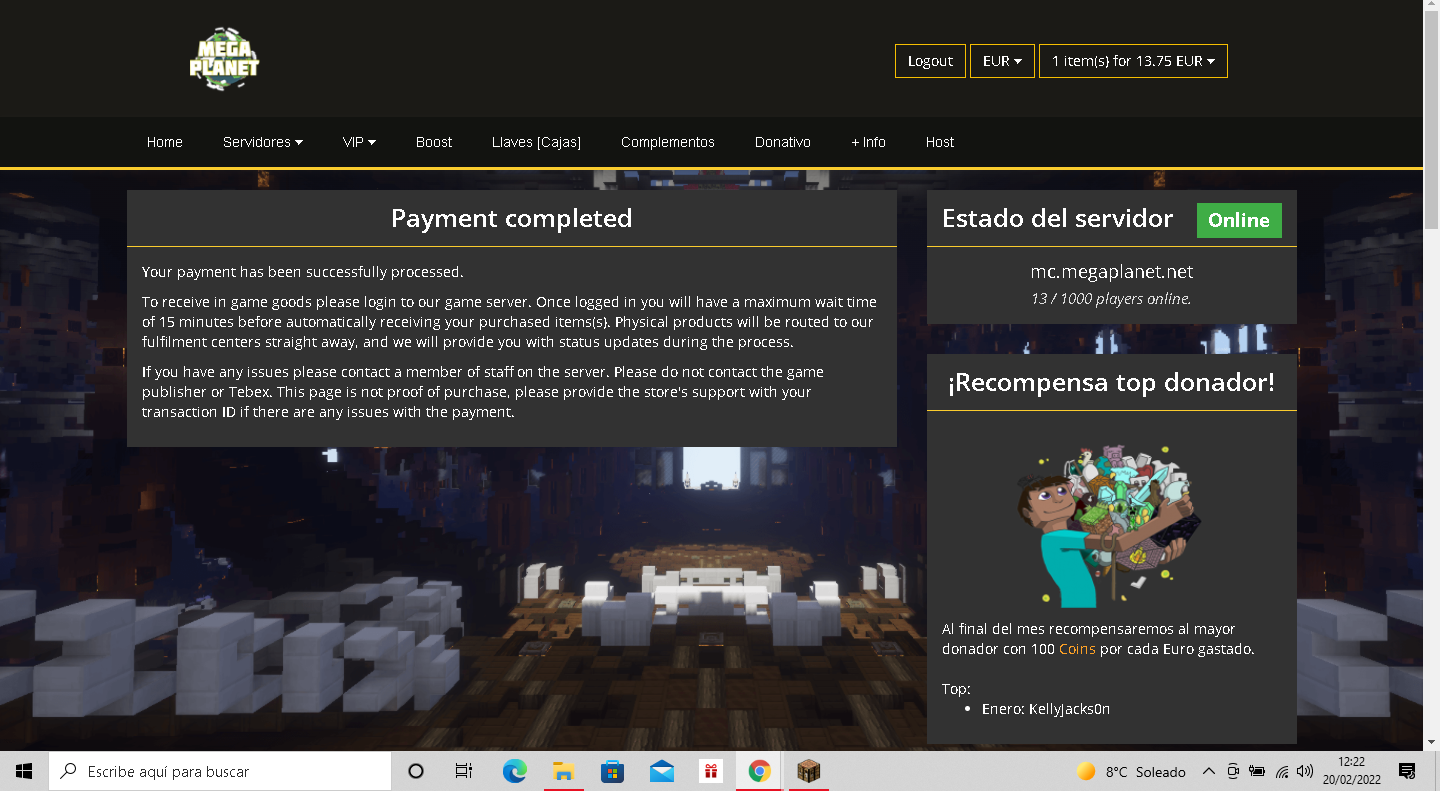Click the '13 / 1000 players online.' text
Image resolution: width=1440 pixels, height=791 pixels.
tap(1112, 298)
